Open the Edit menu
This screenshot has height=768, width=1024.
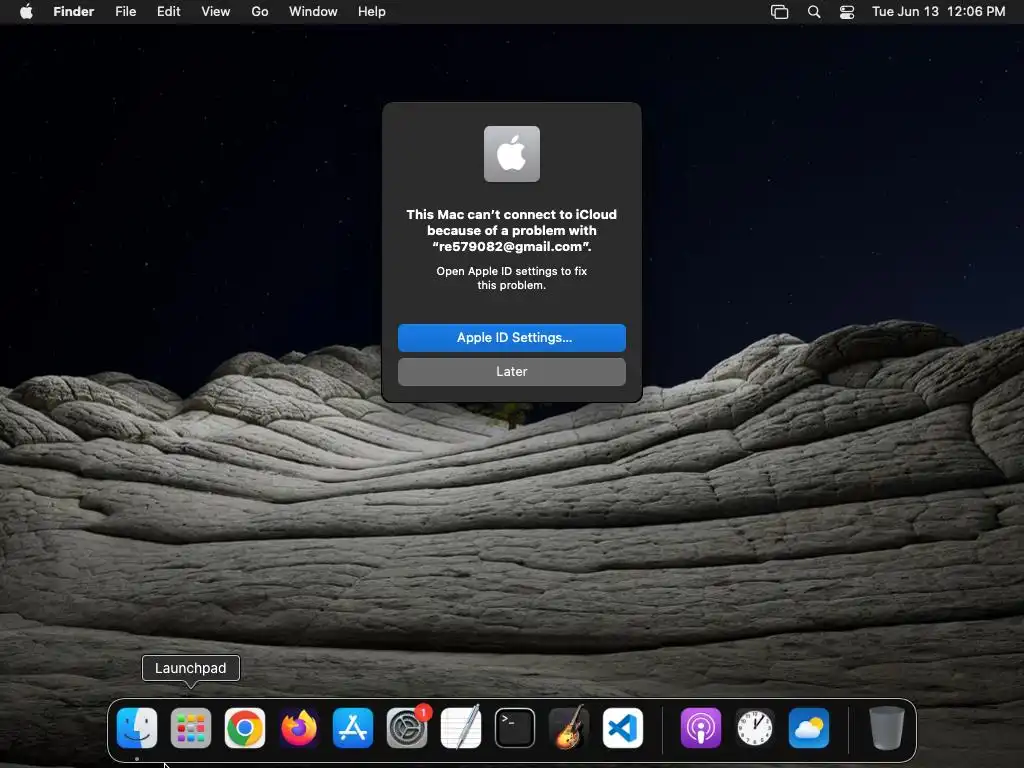pyautogui.click(x=168, y=11)
